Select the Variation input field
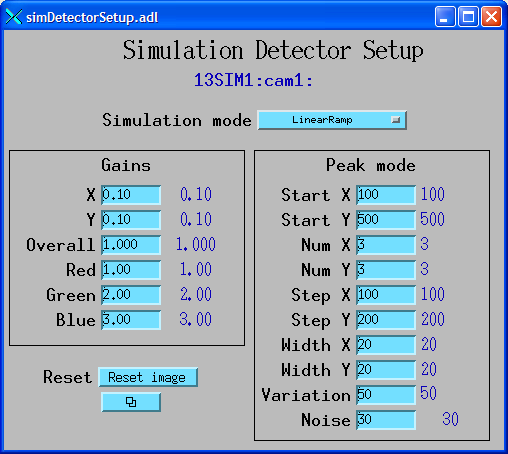 click(386, 395)
